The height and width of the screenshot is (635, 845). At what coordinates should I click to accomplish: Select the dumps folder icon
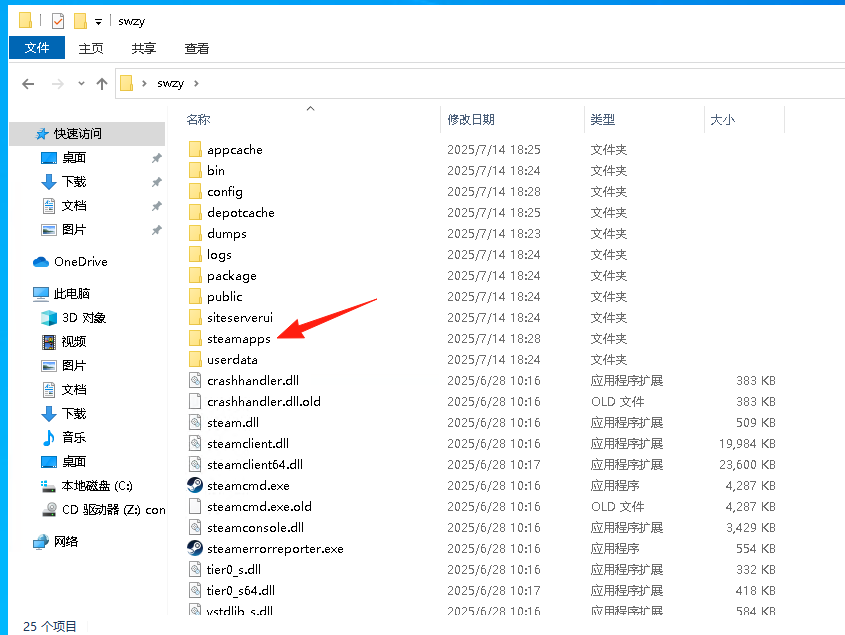pos(195,233)
